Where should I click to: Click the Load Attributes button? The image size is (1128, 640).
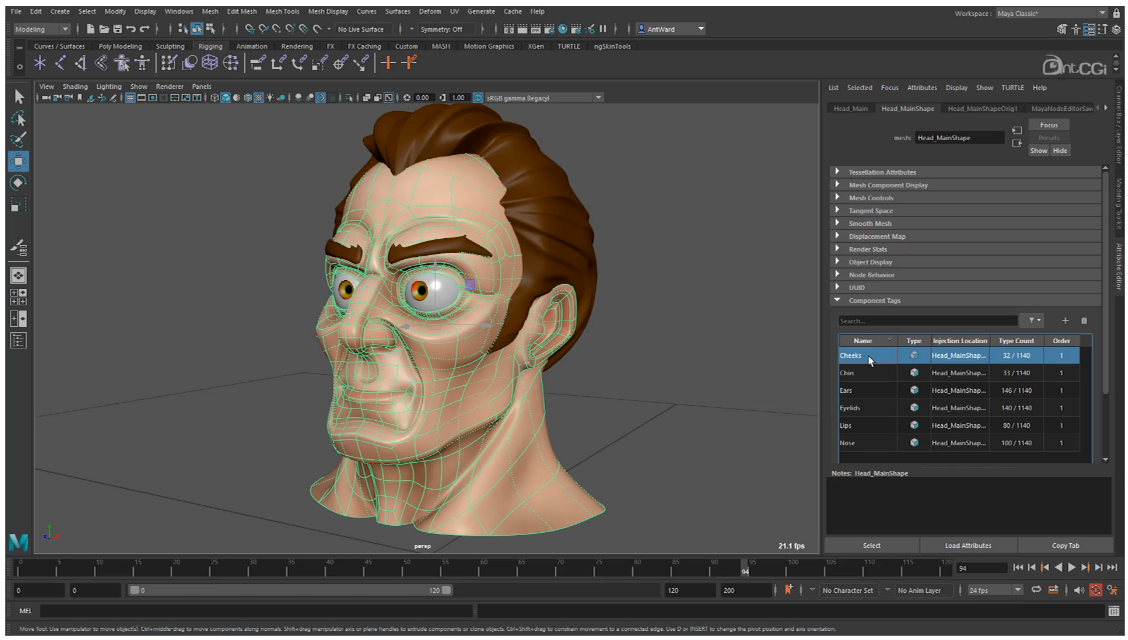968,545
